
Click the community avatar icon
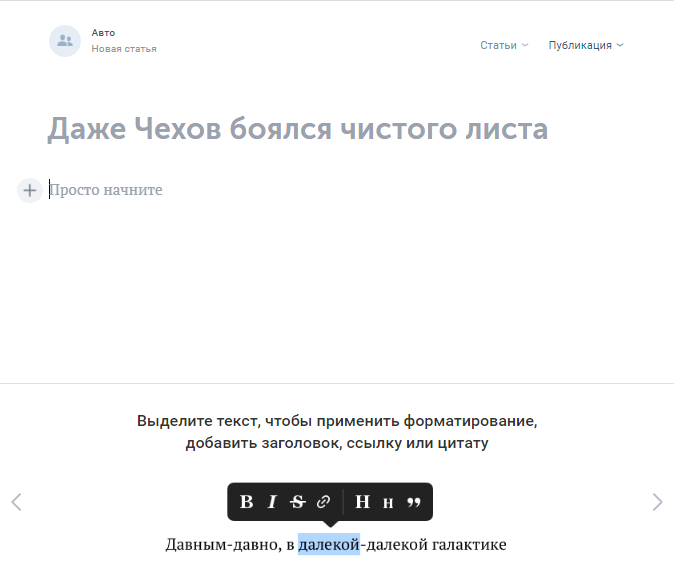point(65,41)
